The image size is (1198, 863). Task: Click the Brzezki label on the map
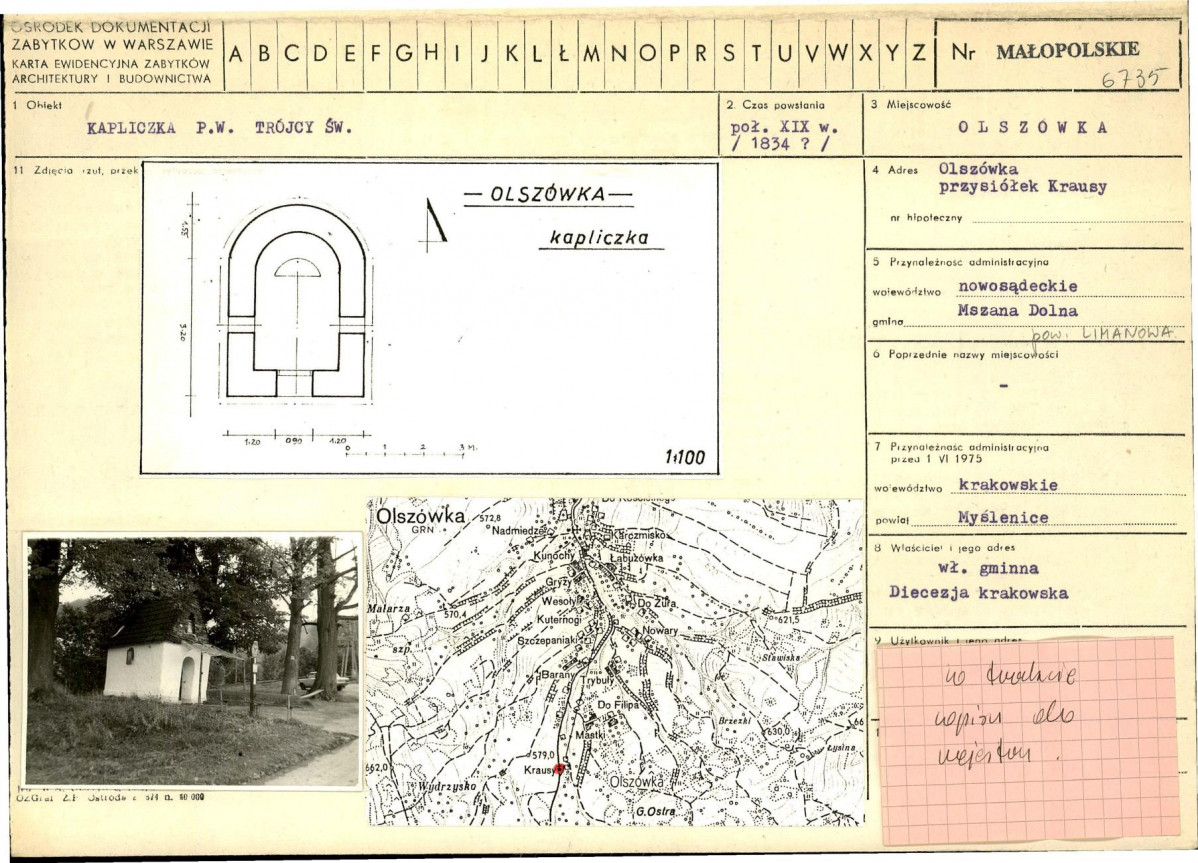click(734, 720)
